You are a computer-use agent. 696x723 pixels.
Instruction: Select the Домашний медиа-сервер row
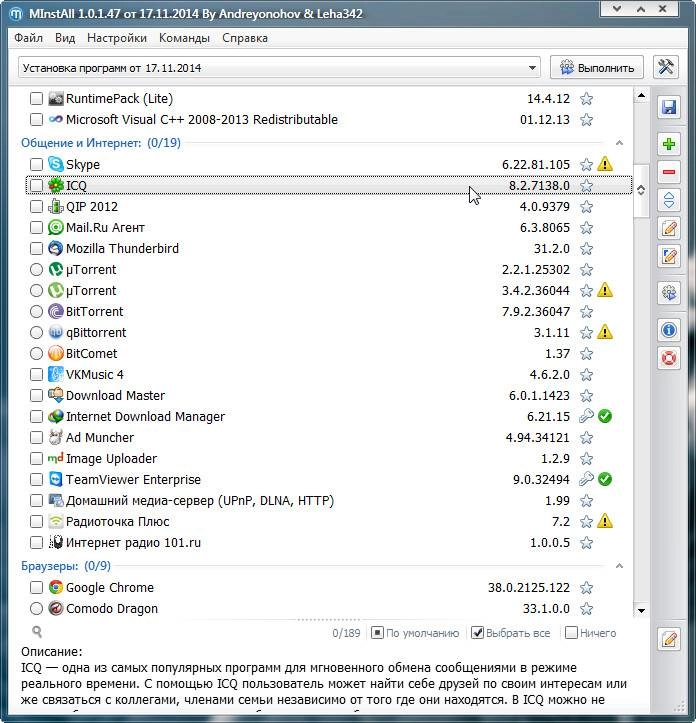coord(328,501)
